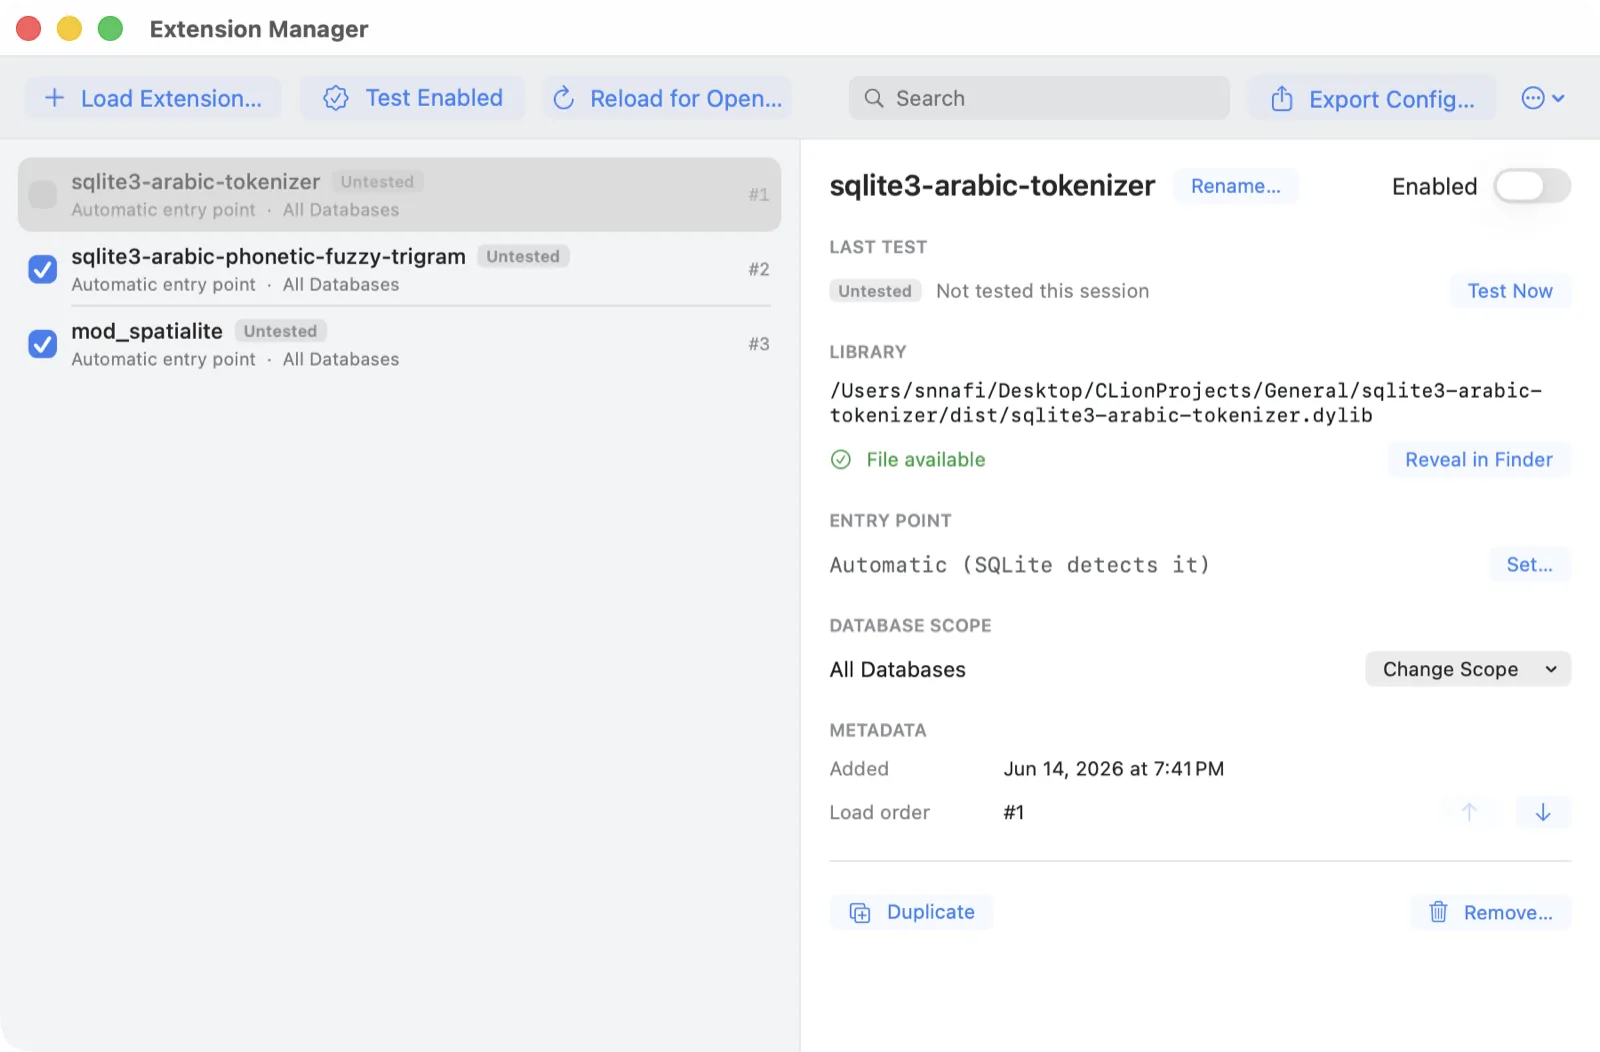Check the sqlite3-arabic-tokenizer checkbox
1600x1052 pixels.
click(x=43, y=194)
